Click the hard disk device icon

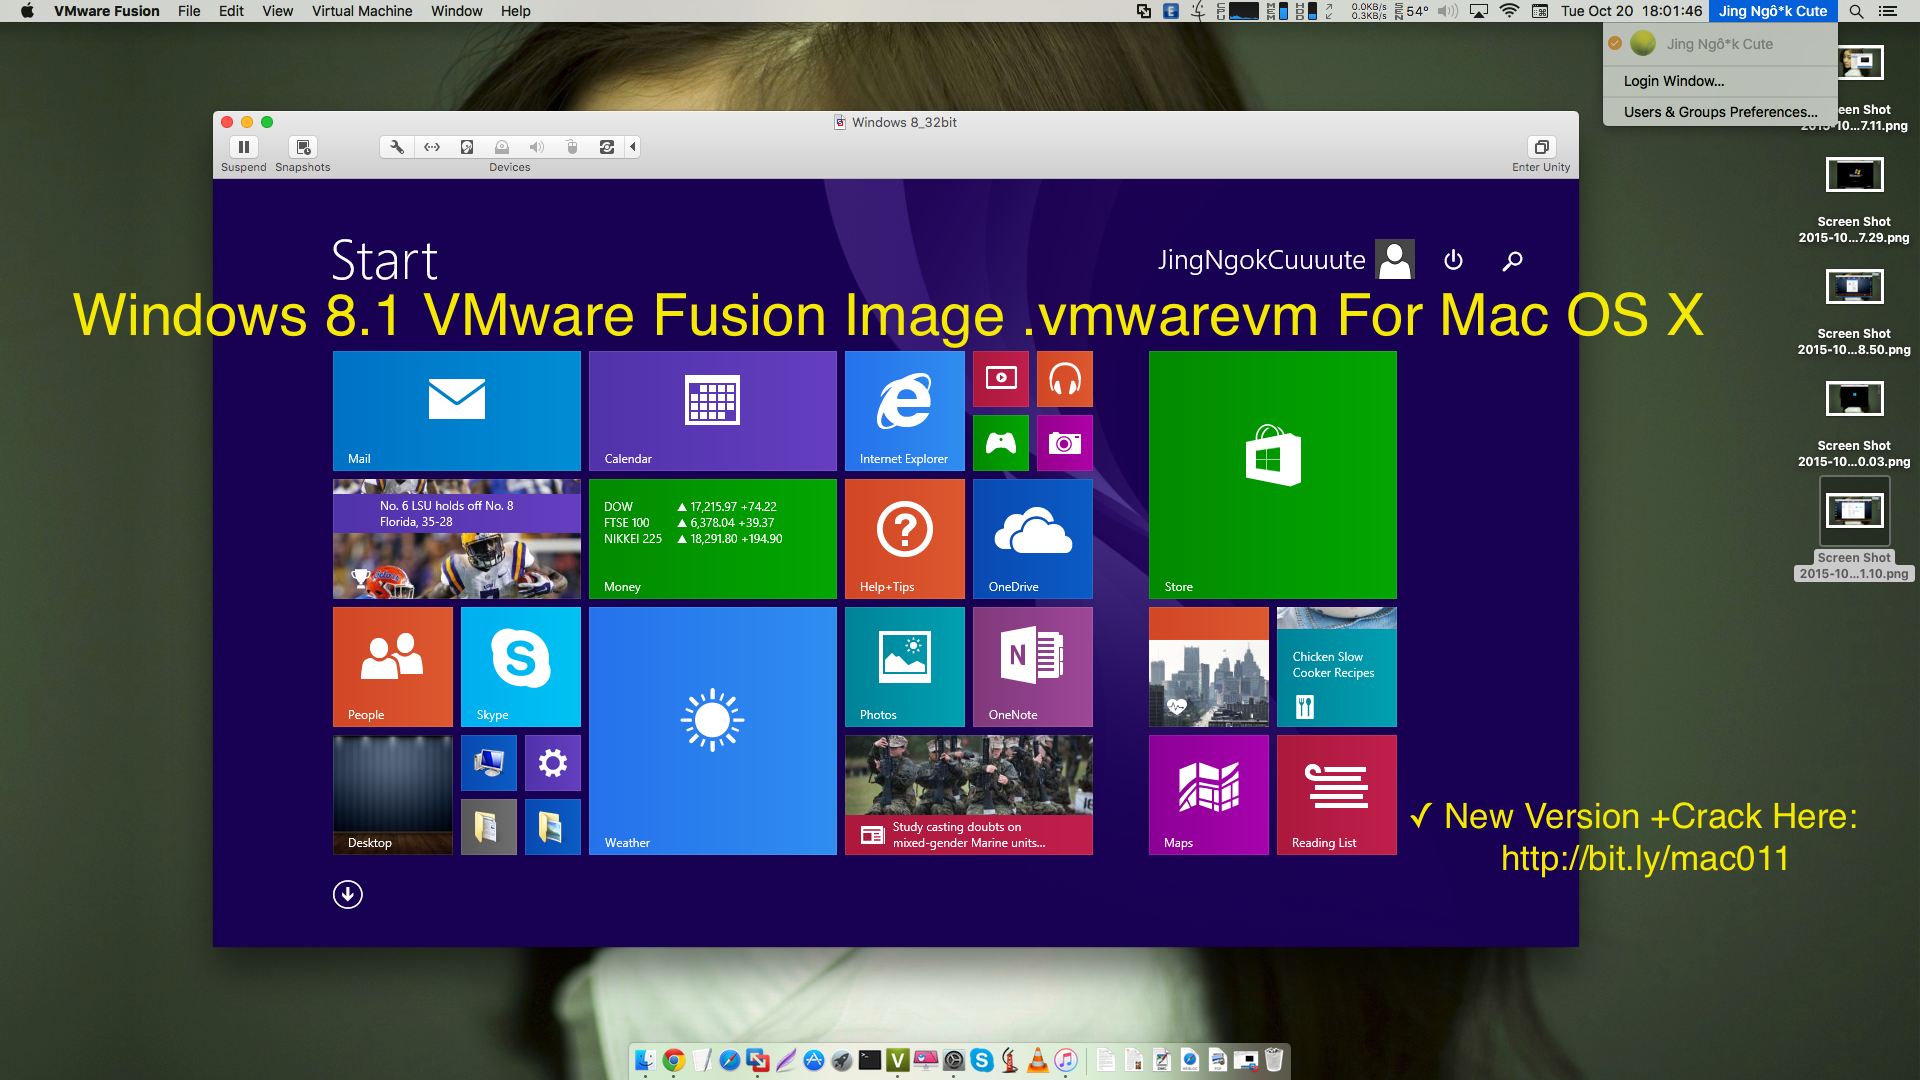467,147
